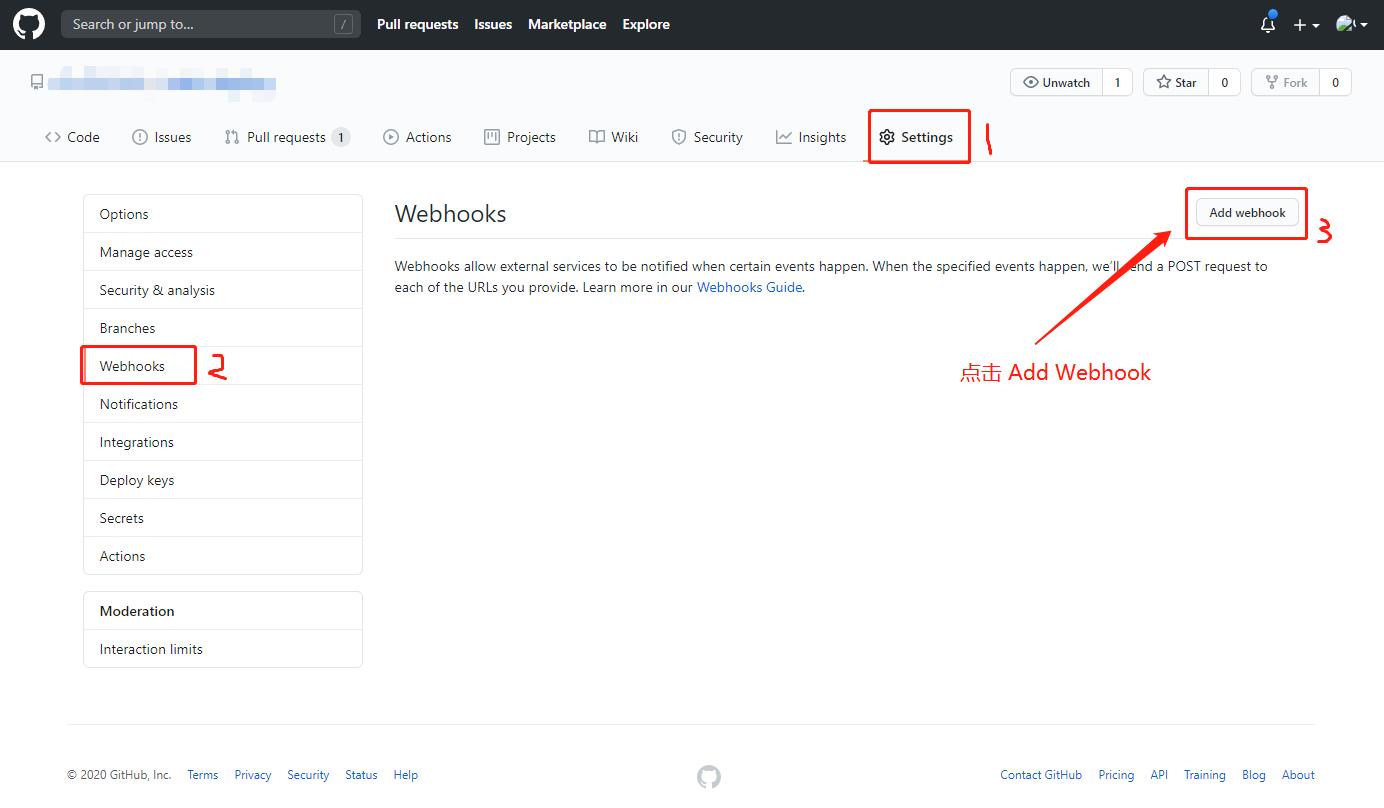Open the Pricing footer link
1384x808 pixels.
[1116, 775]
